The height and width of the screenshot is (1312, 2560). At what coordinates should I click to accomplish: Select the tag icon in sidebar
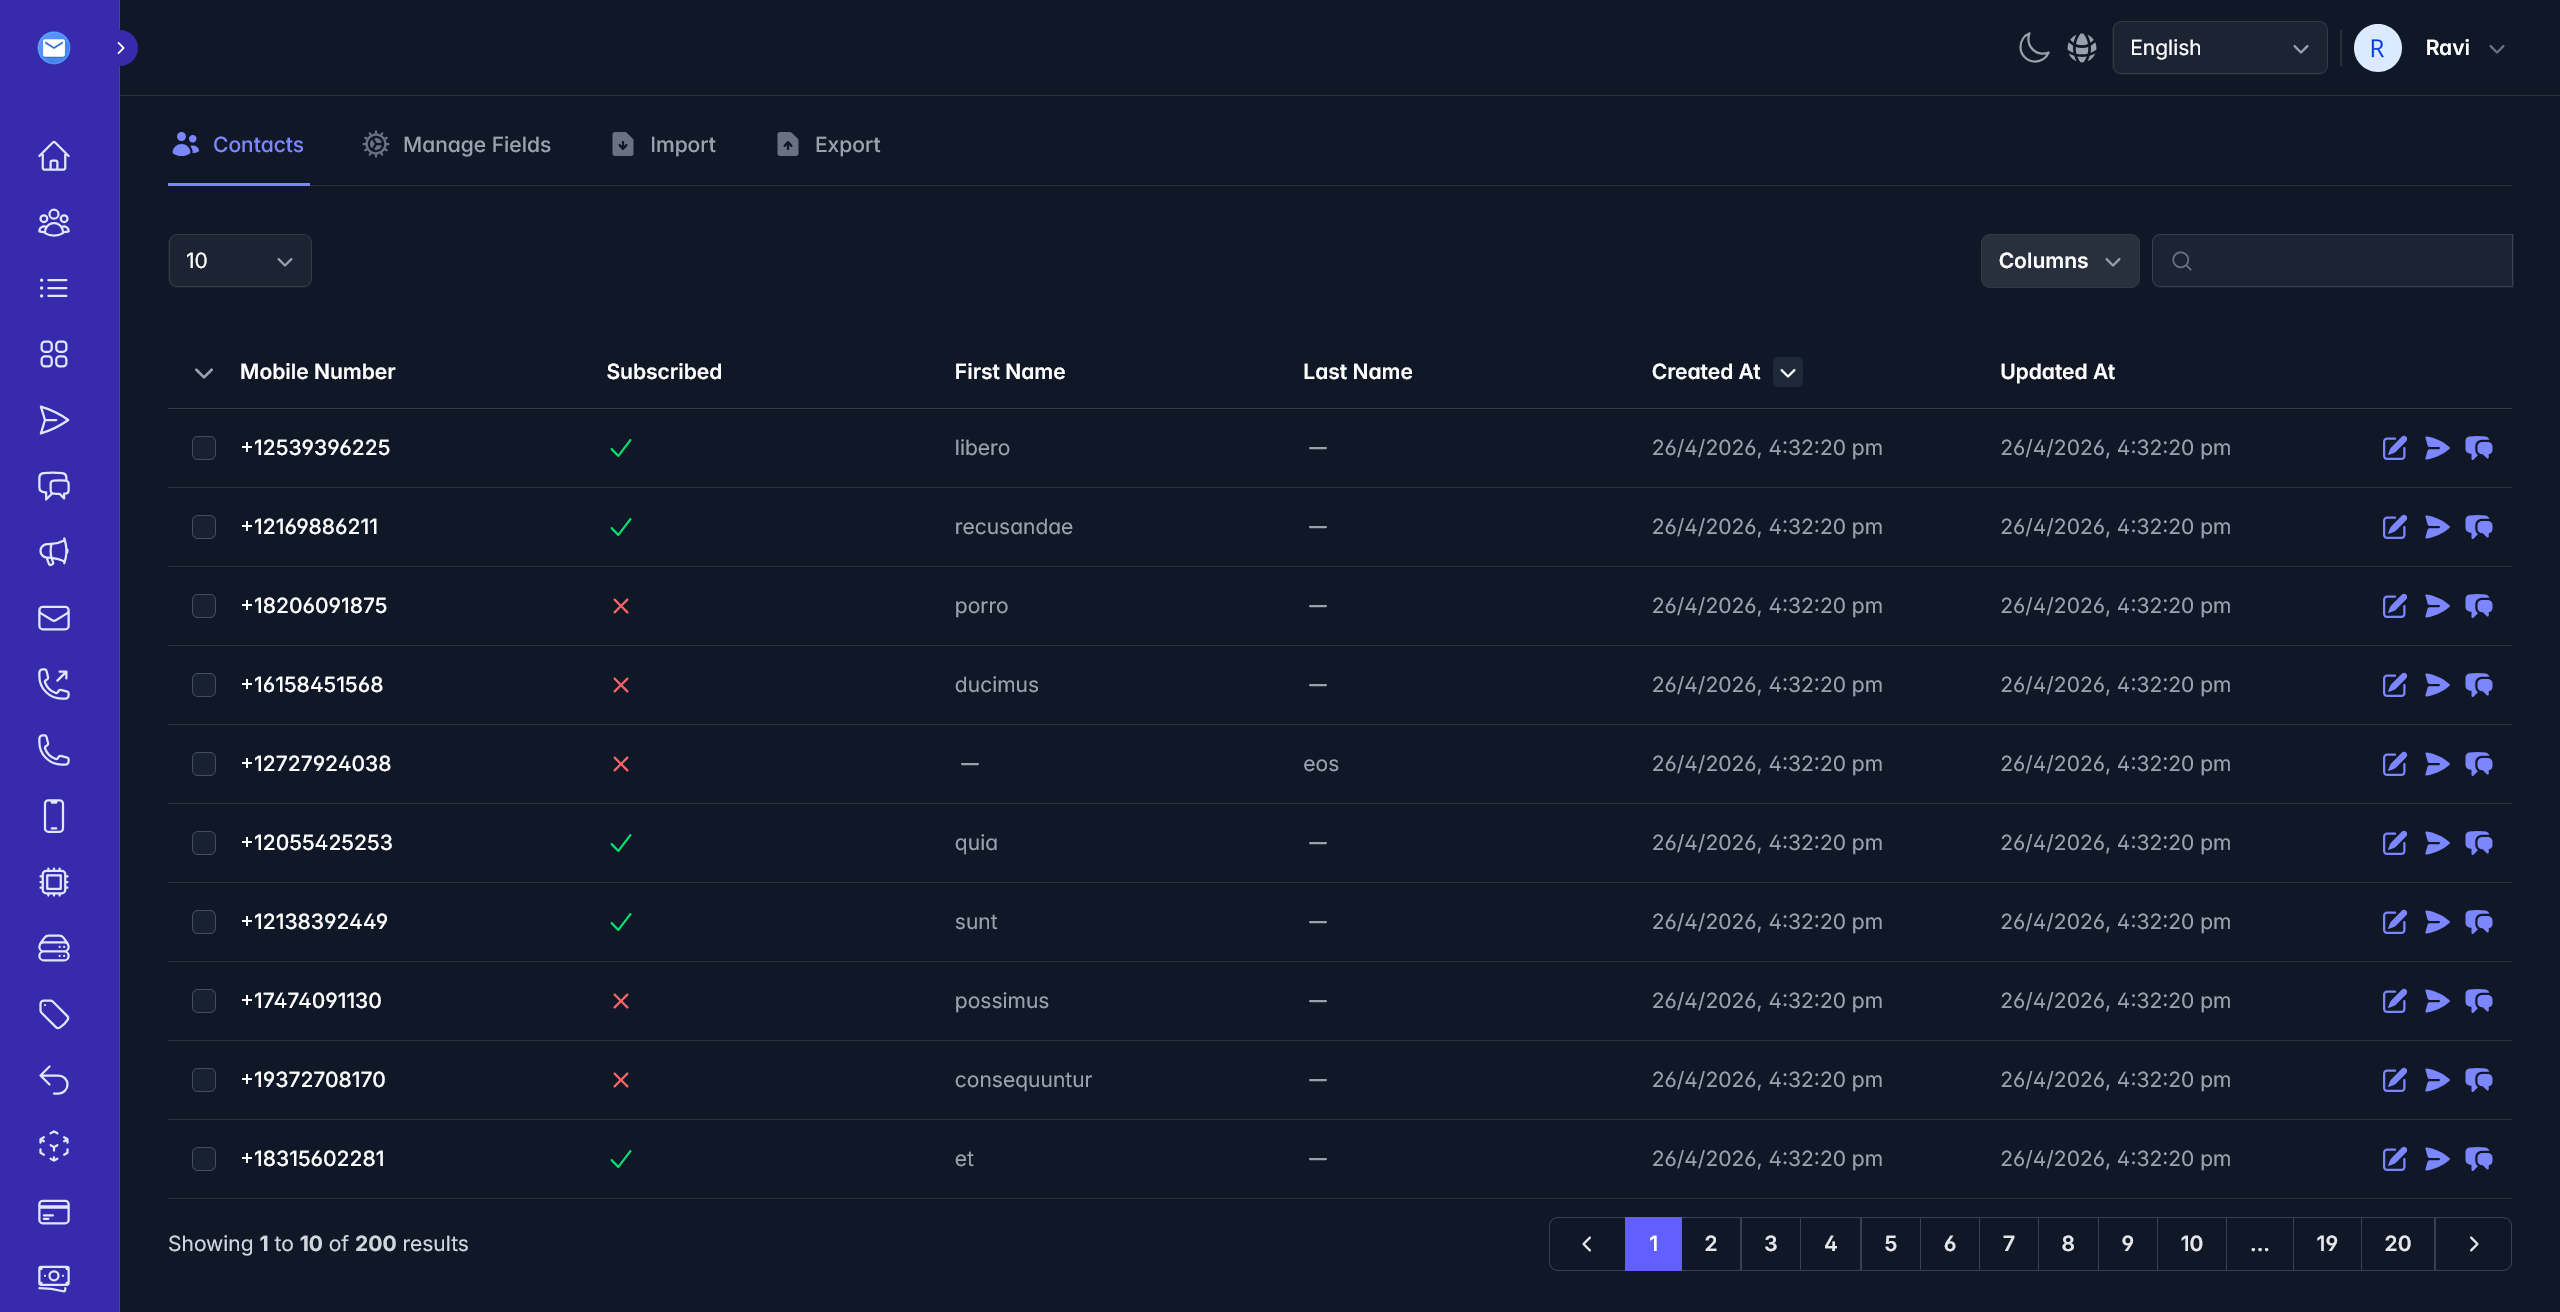point(54,1014)
